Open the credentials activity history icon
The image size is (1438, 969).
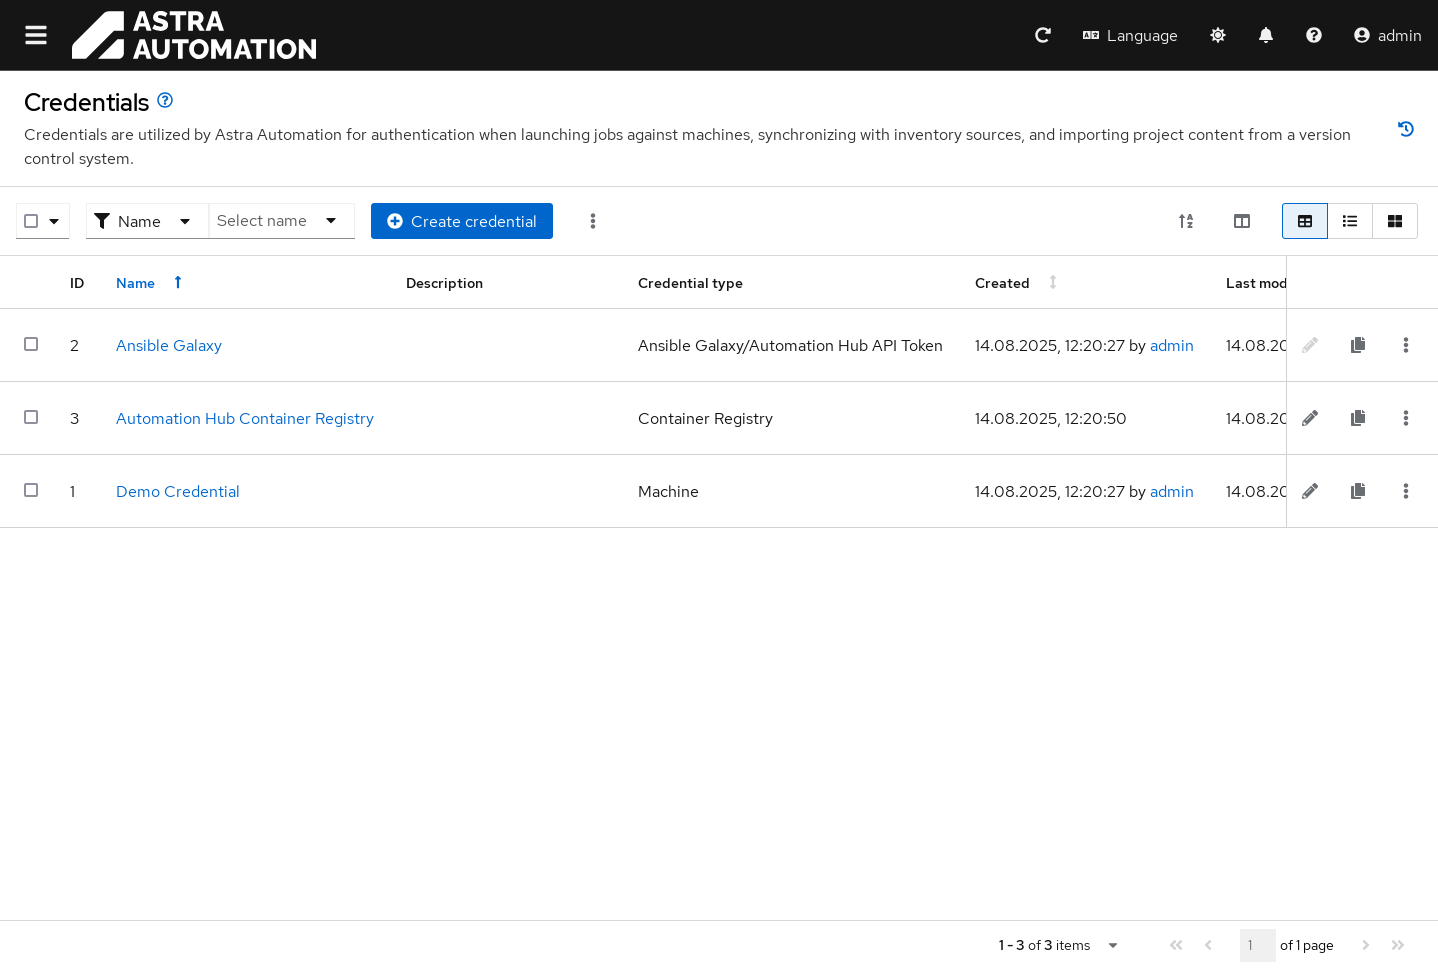(x=1405, y=129)
